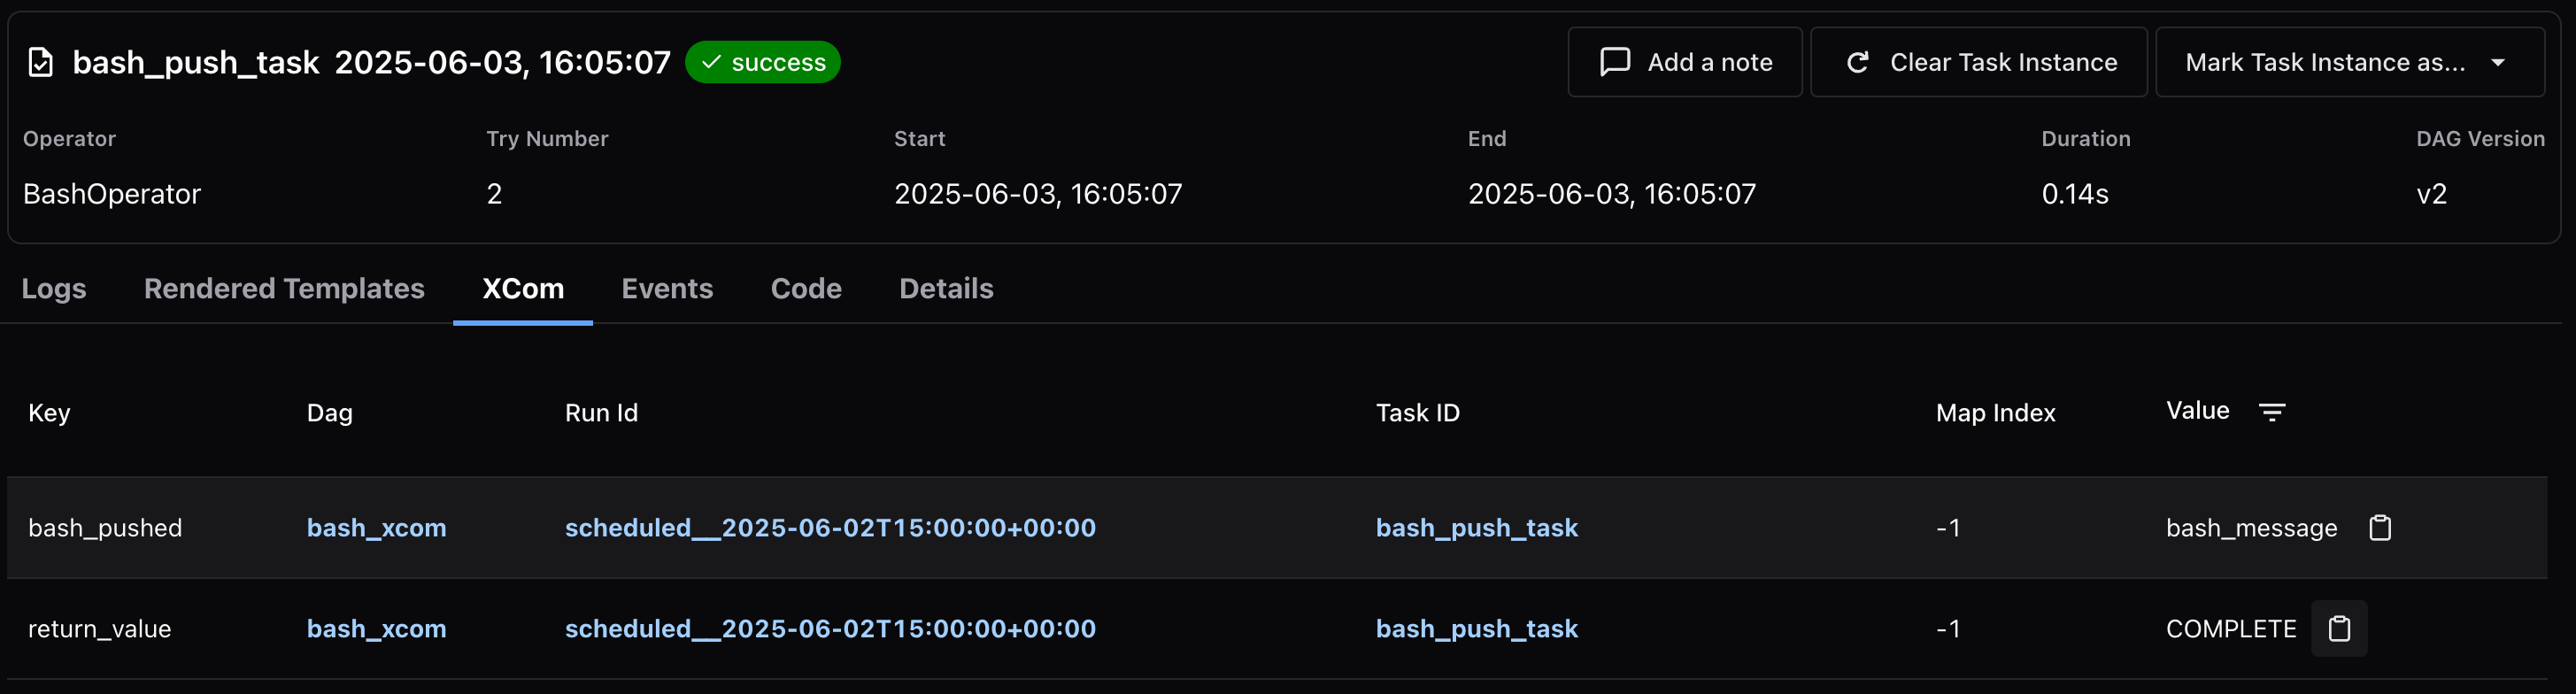Screen dimensions: 2576x694
Task: Click the Add a note button
Action: pyautogui.click(x=1684, y=62)
